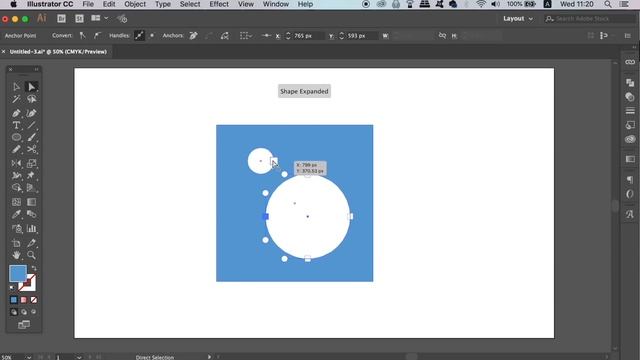Select the Reflect tool
The image size is (640, 360).
16,163
